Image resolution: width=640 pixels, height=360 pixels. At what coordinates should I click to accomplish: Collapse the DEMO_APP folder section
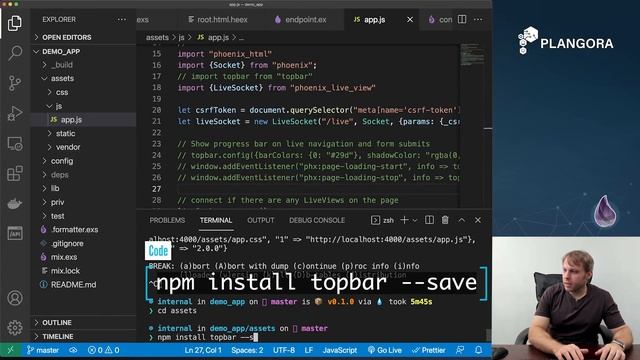(x=84, y=51)
